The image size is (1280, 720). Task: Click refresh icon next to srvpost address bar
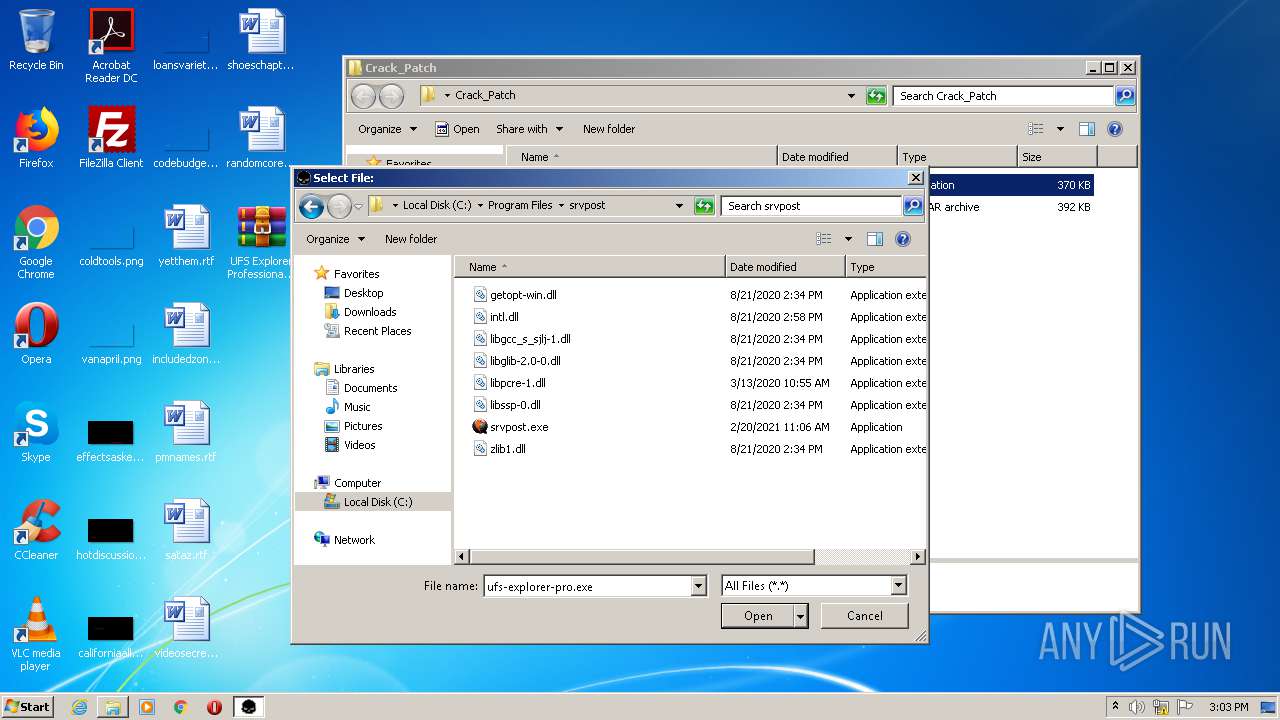click(704, 206)
